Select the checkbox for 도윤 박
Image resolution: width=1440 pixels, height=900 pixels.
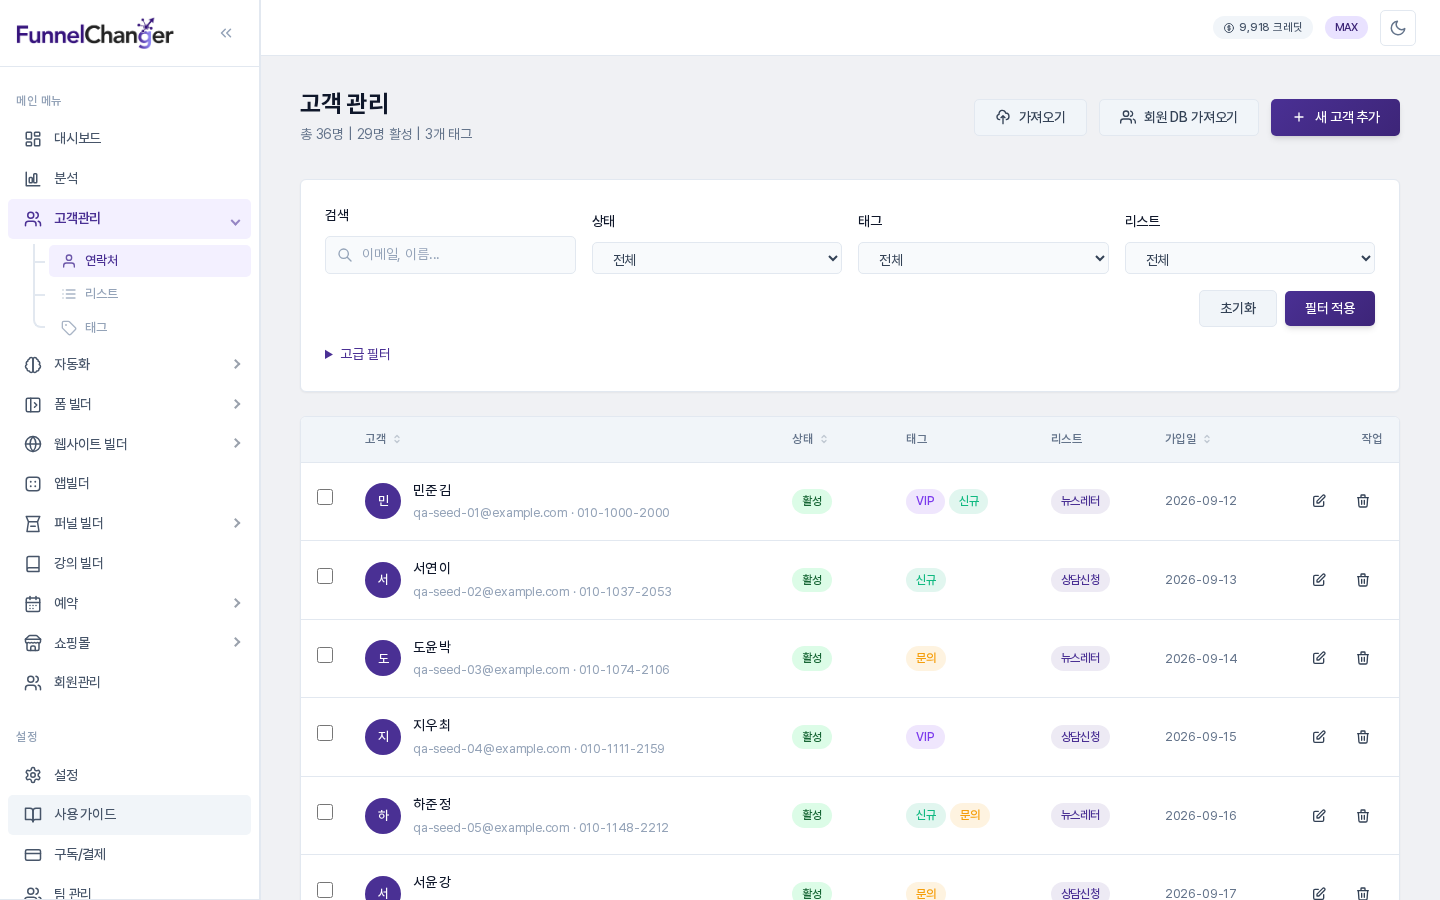tap(325, 655)
